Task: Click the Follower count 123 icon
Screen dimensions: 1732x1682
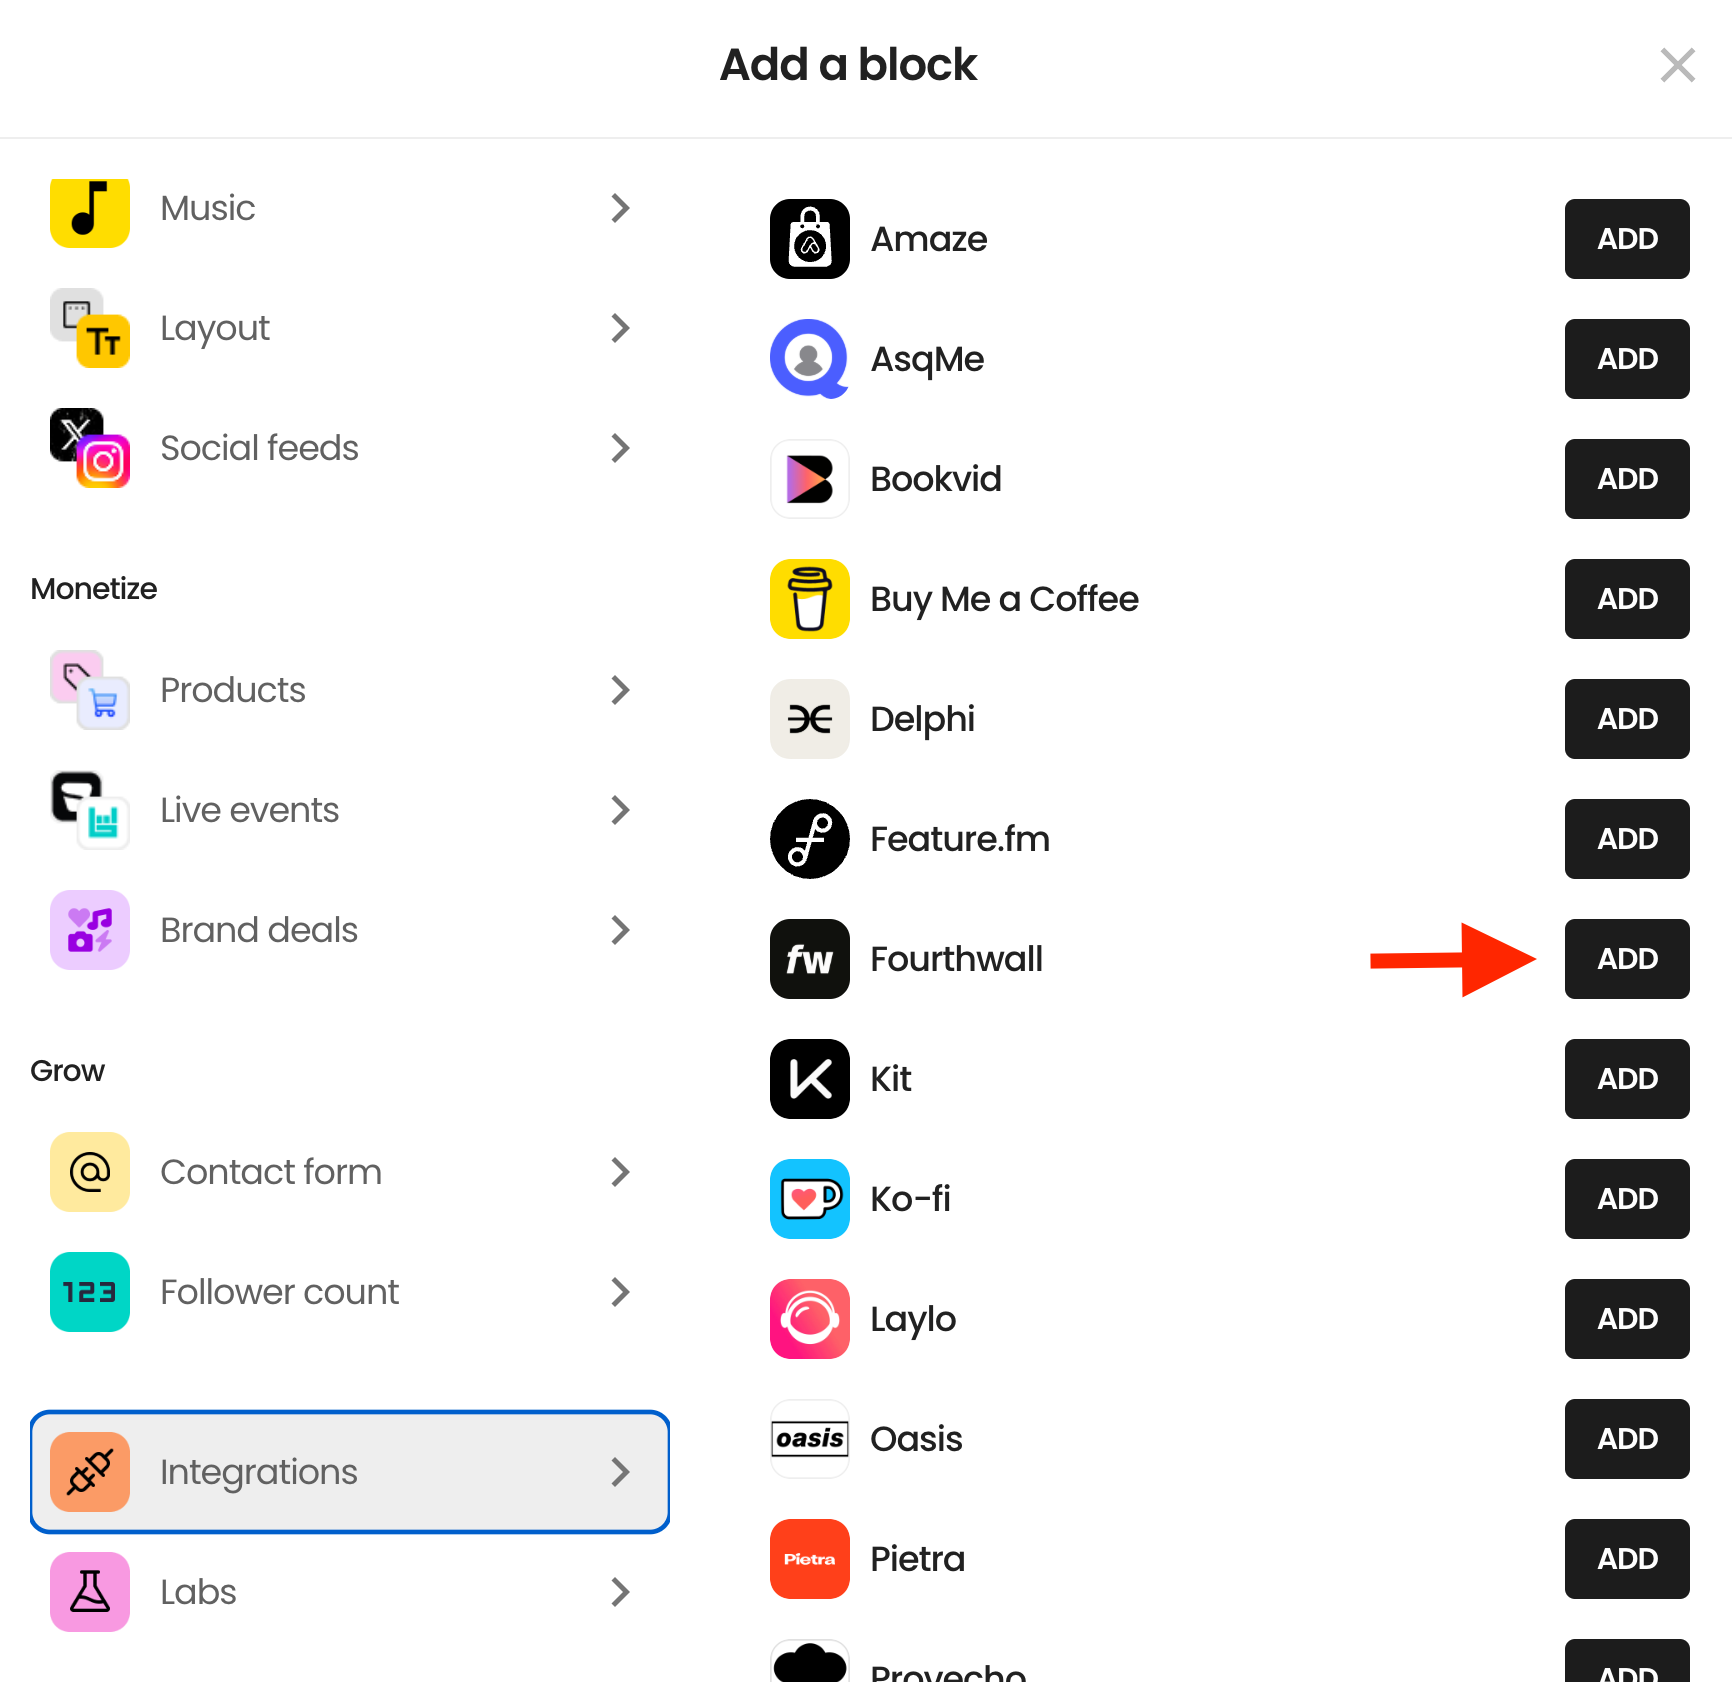Action: click(90, 1292)
